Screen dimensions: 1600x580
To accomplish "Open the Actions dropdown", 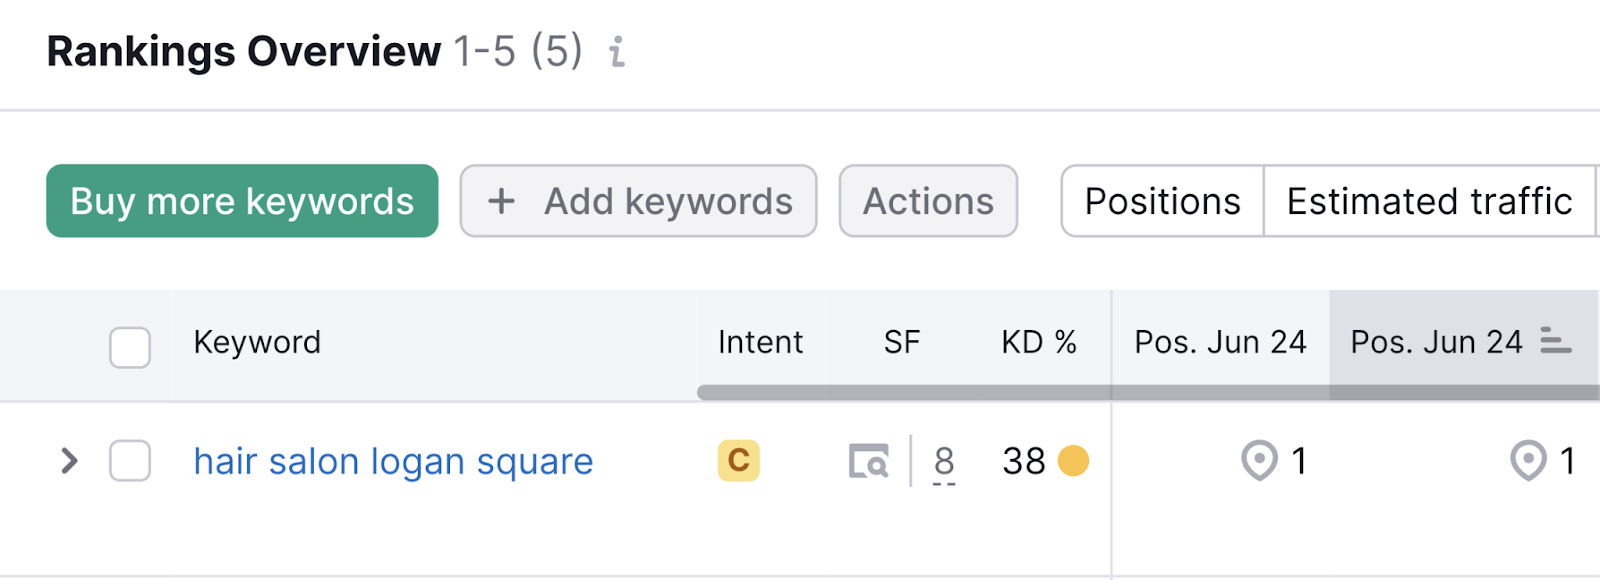I will pyautogui.click(x=927, y=201).
